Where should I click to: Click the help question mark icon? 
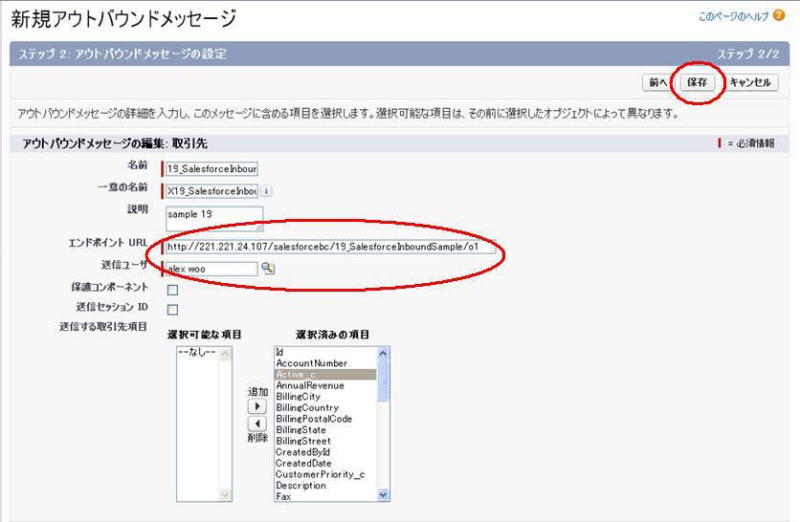(x=779, y=16)
